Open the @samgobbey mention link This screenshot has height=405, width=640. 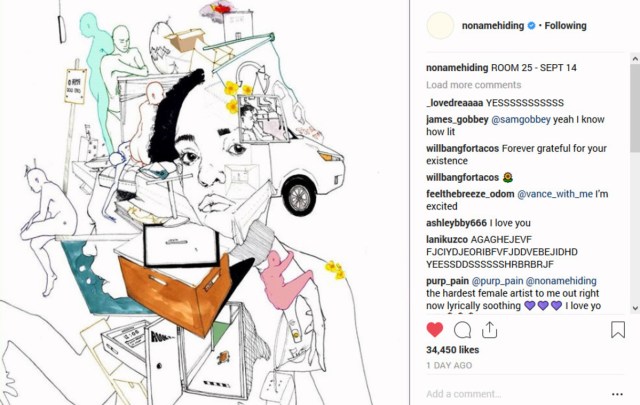tap(521, 120)
